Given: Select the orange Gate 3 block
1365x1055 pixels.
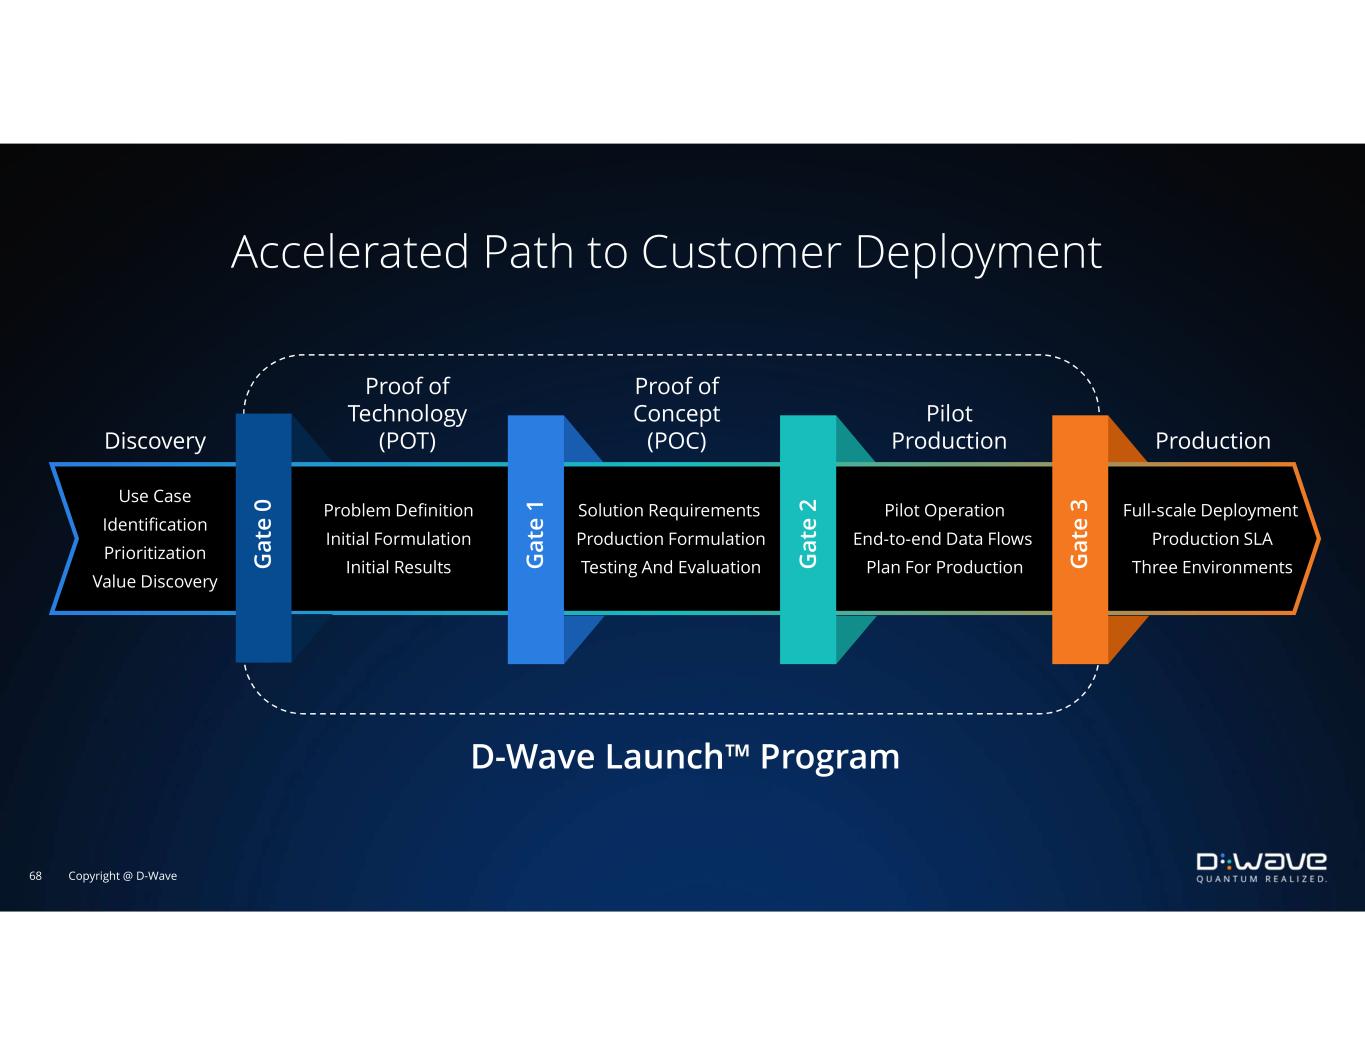Looking at the screenshot, I should coord(1080,539).
